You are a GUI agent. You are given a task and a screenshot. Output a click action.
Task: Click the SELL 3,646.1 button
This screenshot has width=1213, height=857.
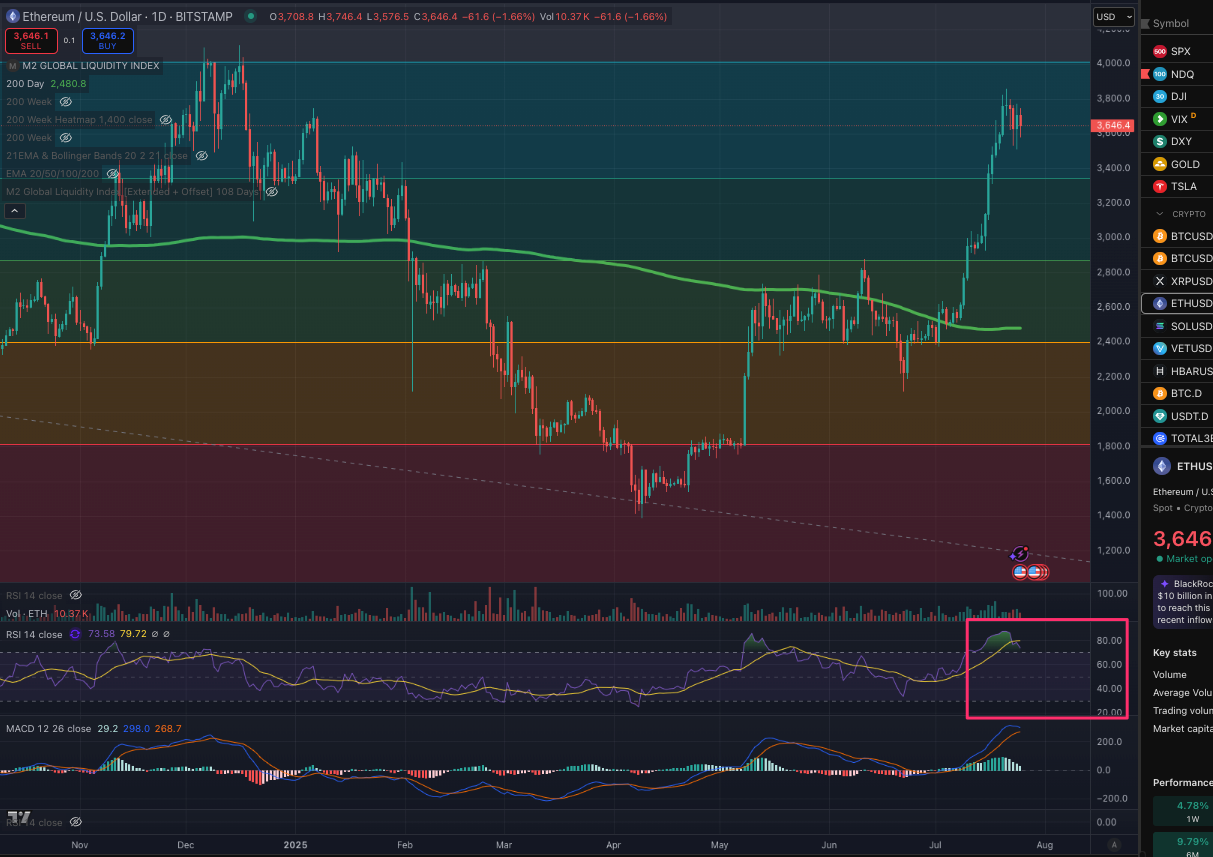pyautogui.click(x=30, y=40)
